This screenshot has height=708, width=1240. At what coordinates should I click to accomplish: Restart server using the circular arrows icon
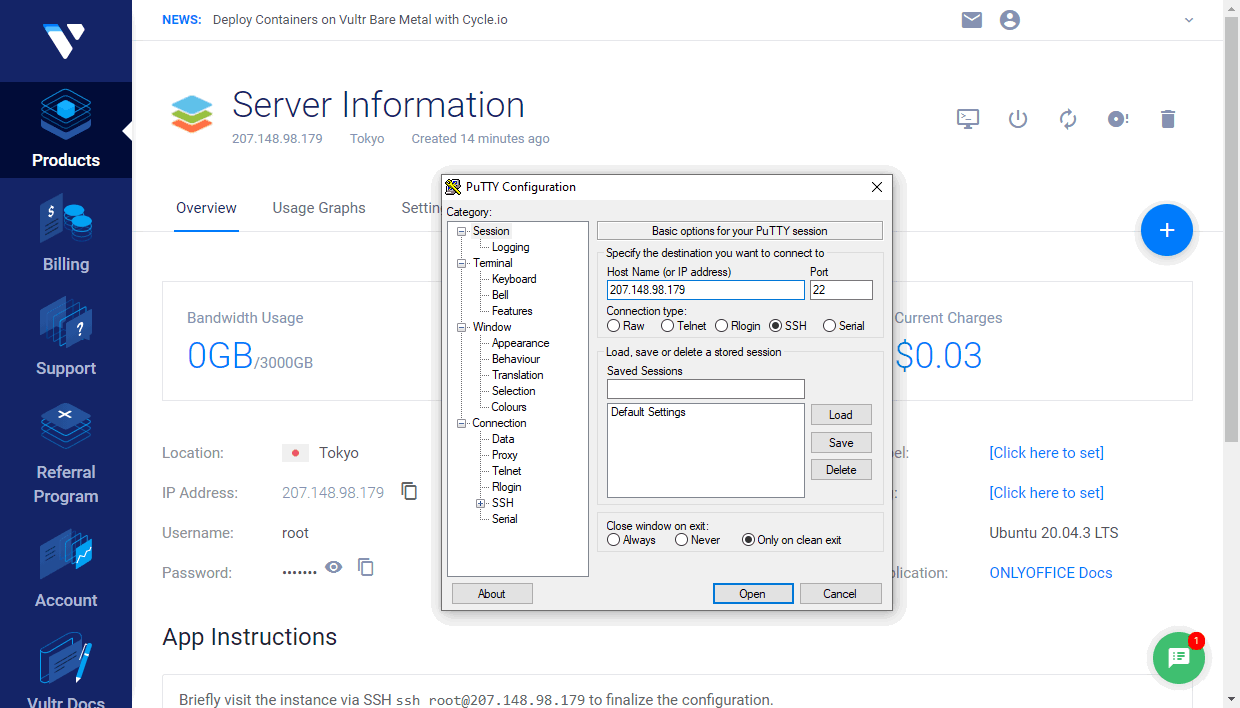(1068, 119)
